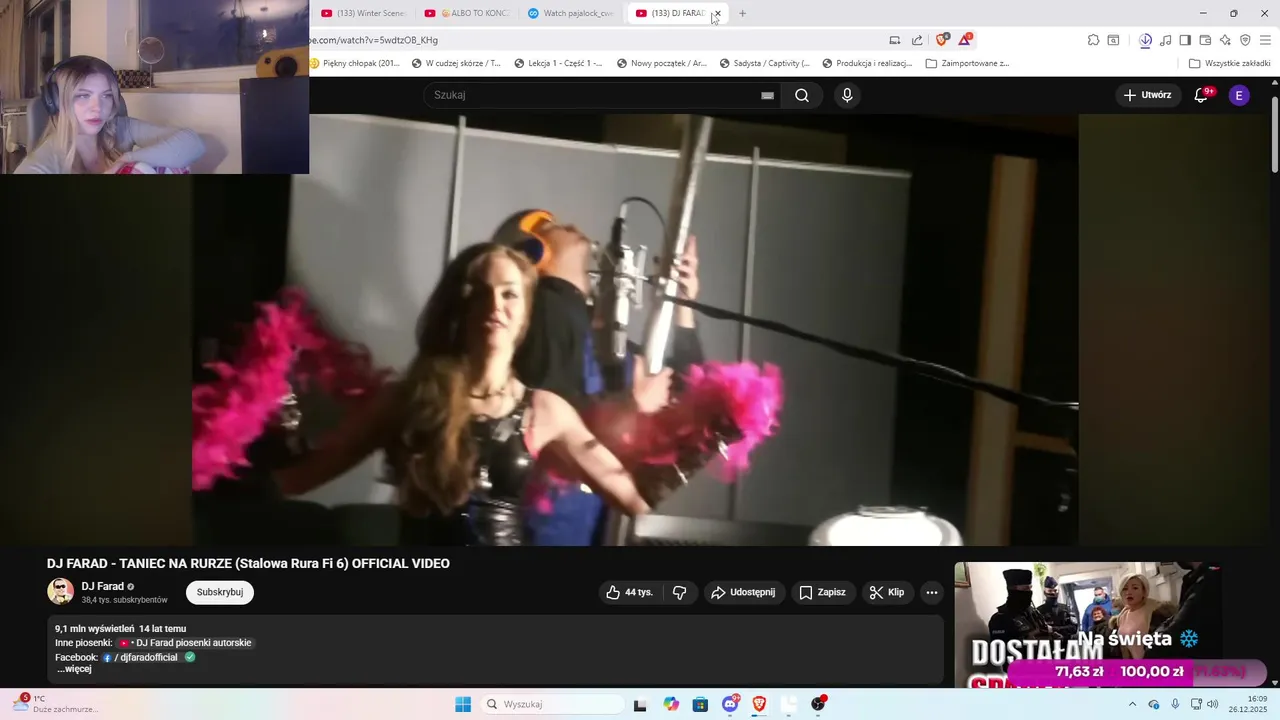Show hidden system tray icons
This screenshot has width=1280, height=720.
[1132, 704]
